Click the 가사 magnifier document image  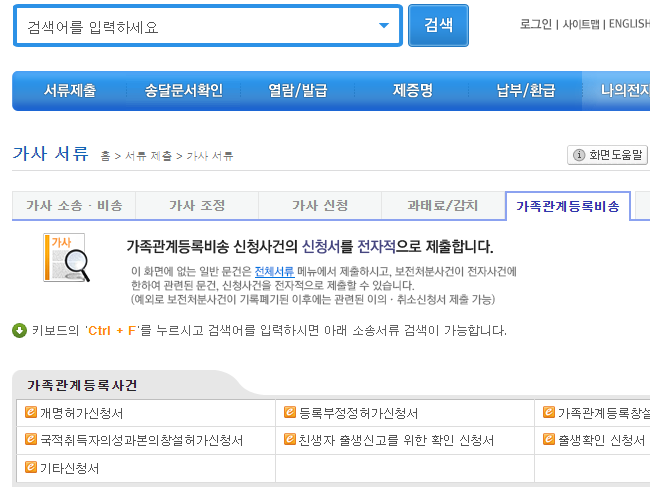[x=64, y=258]
